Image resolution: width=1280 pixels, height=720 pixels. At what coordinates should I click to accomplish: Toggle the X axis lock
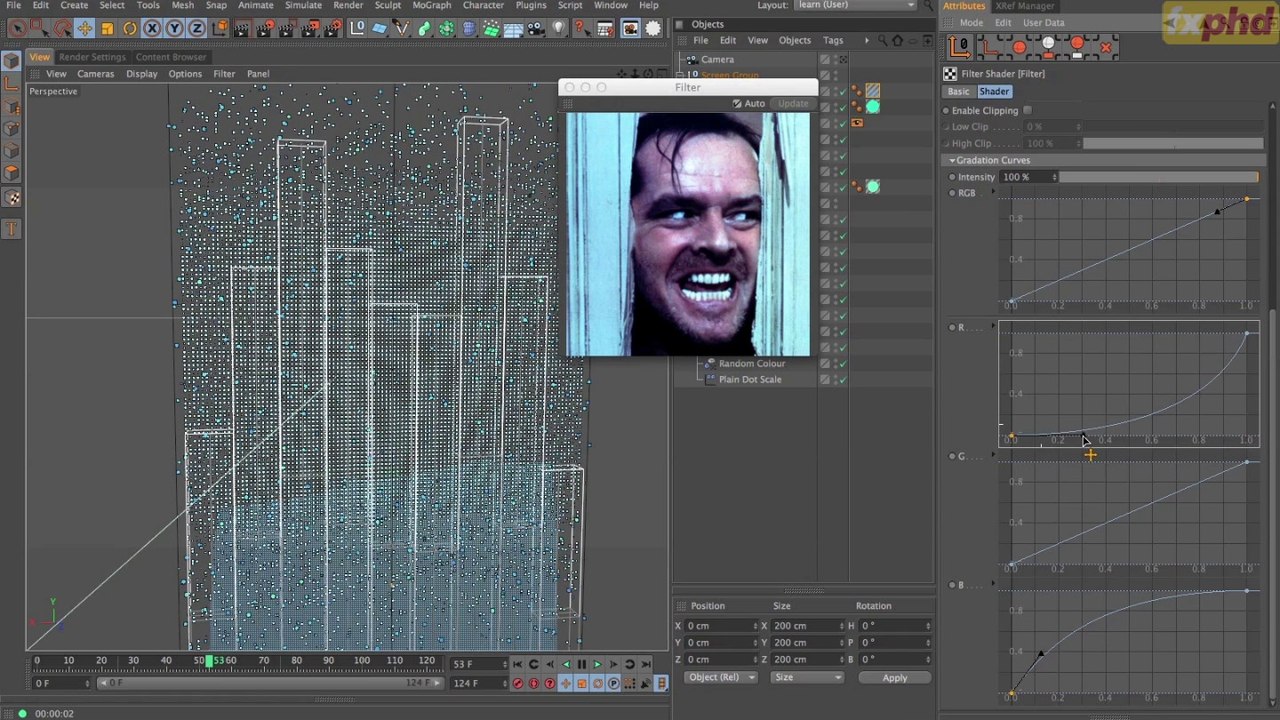152,28
